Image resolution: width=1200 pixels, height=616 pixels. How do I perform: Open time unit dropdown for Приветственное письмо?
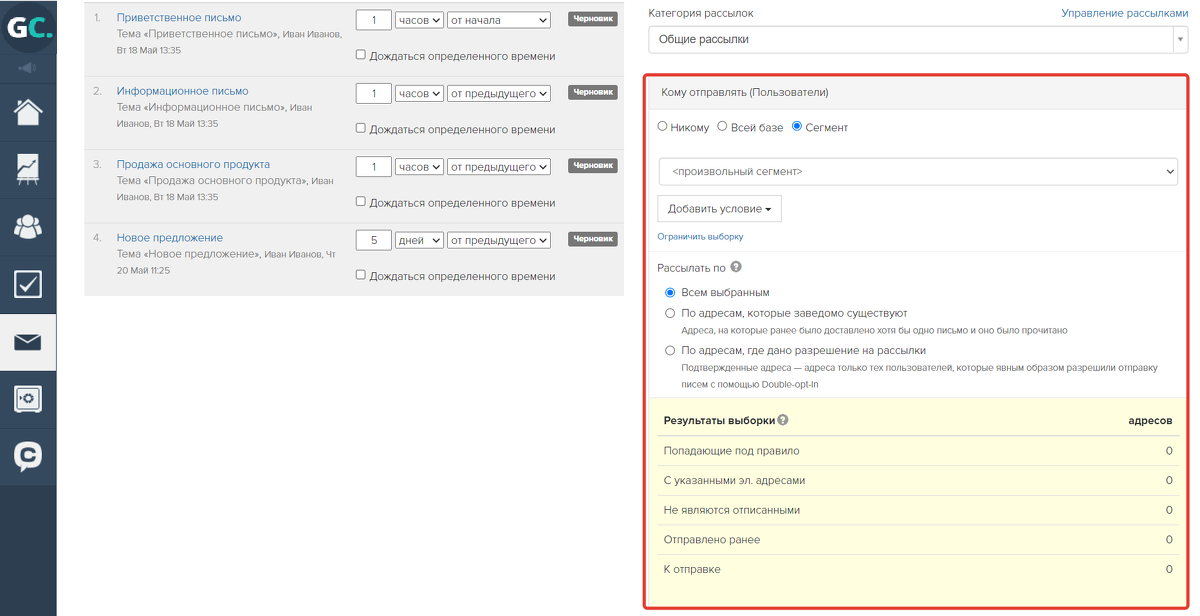point(419,20)
